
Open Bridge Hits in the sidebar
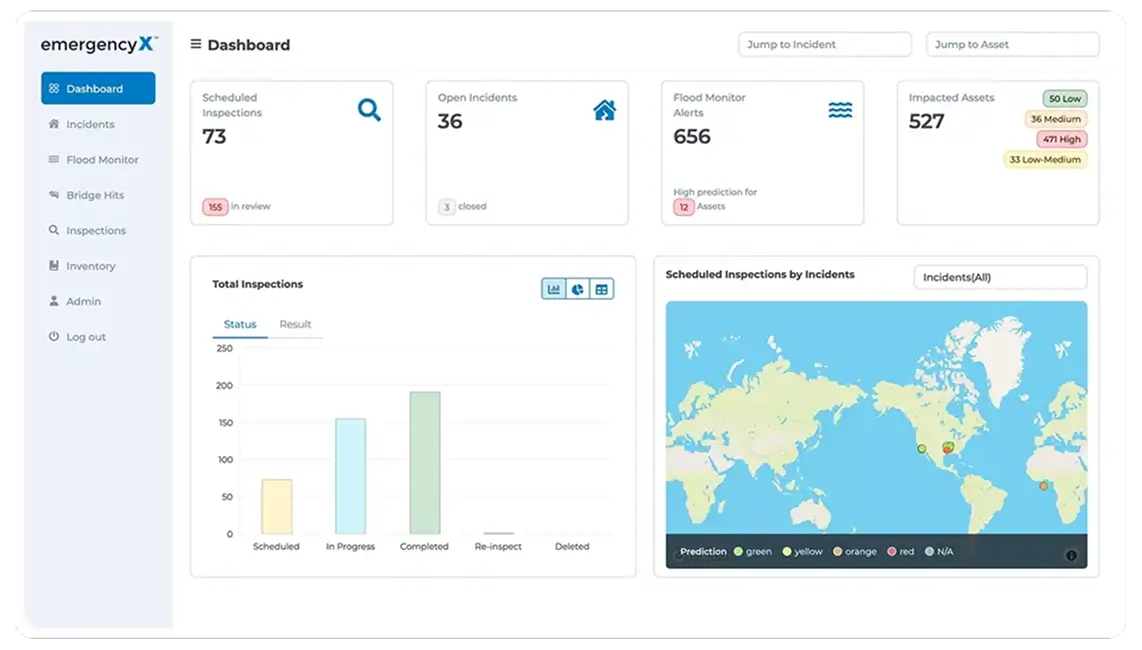pyautogui.click(x=86, y=195)
